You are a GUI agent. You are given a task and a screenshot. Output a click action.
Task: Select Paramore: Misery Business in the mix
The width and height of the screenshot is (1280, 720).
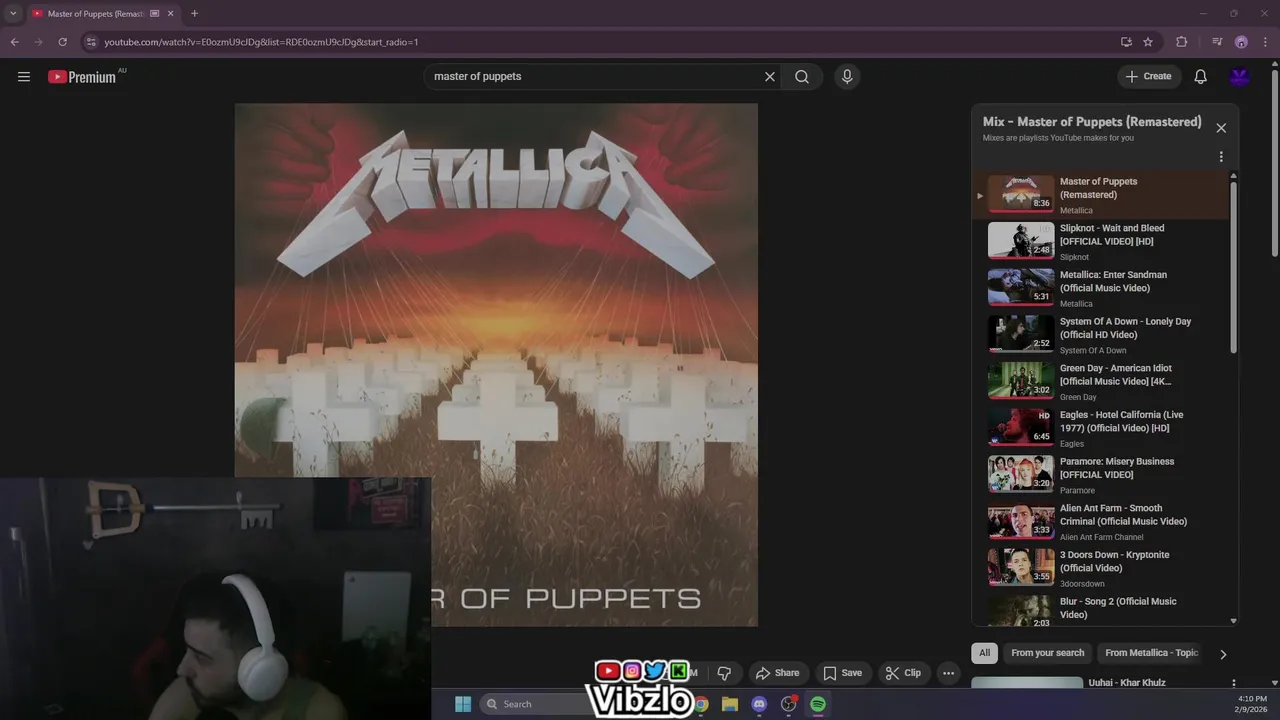click(1100, 475)
